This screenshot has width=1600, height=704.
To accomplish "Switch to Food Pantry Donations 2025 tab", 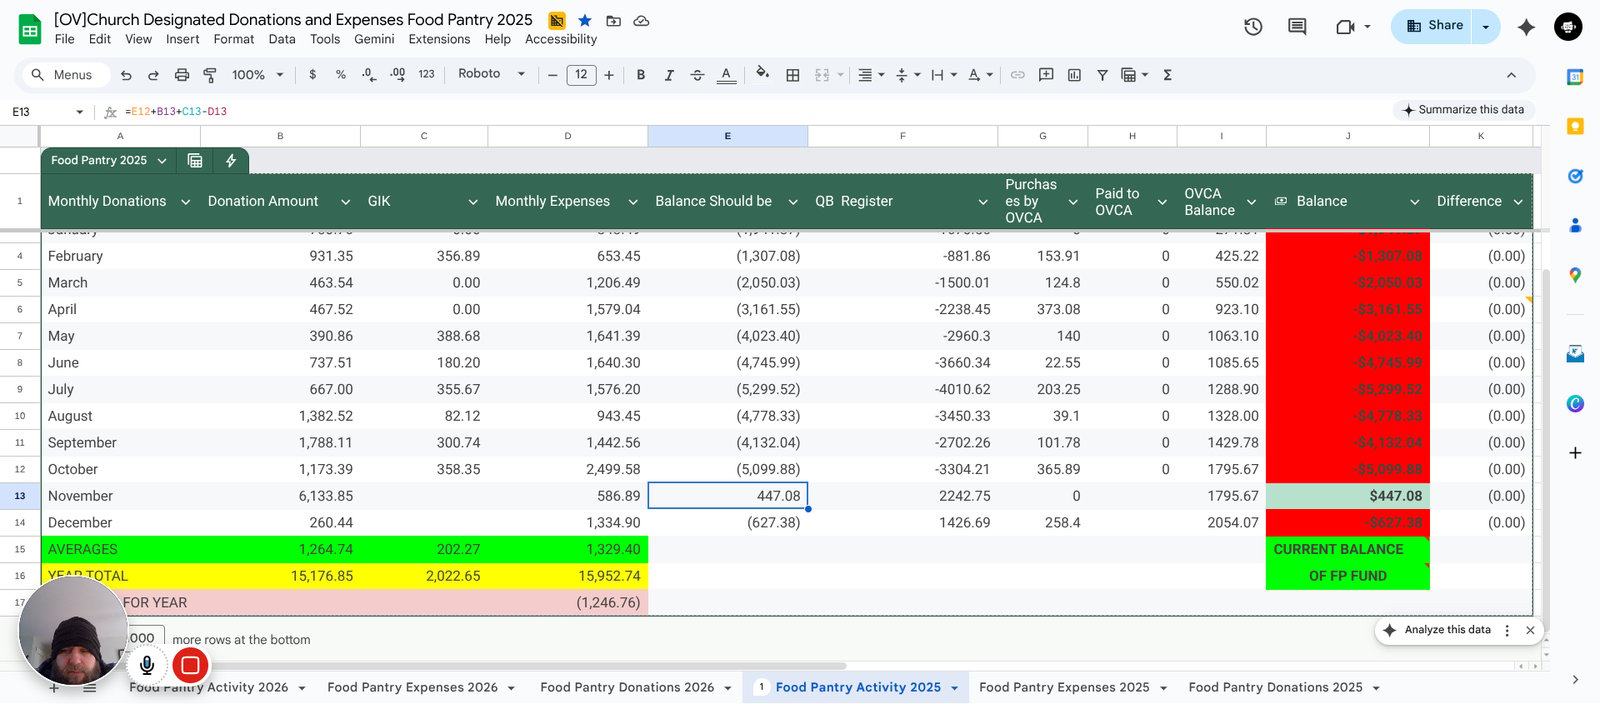I will click(1275, 688).
